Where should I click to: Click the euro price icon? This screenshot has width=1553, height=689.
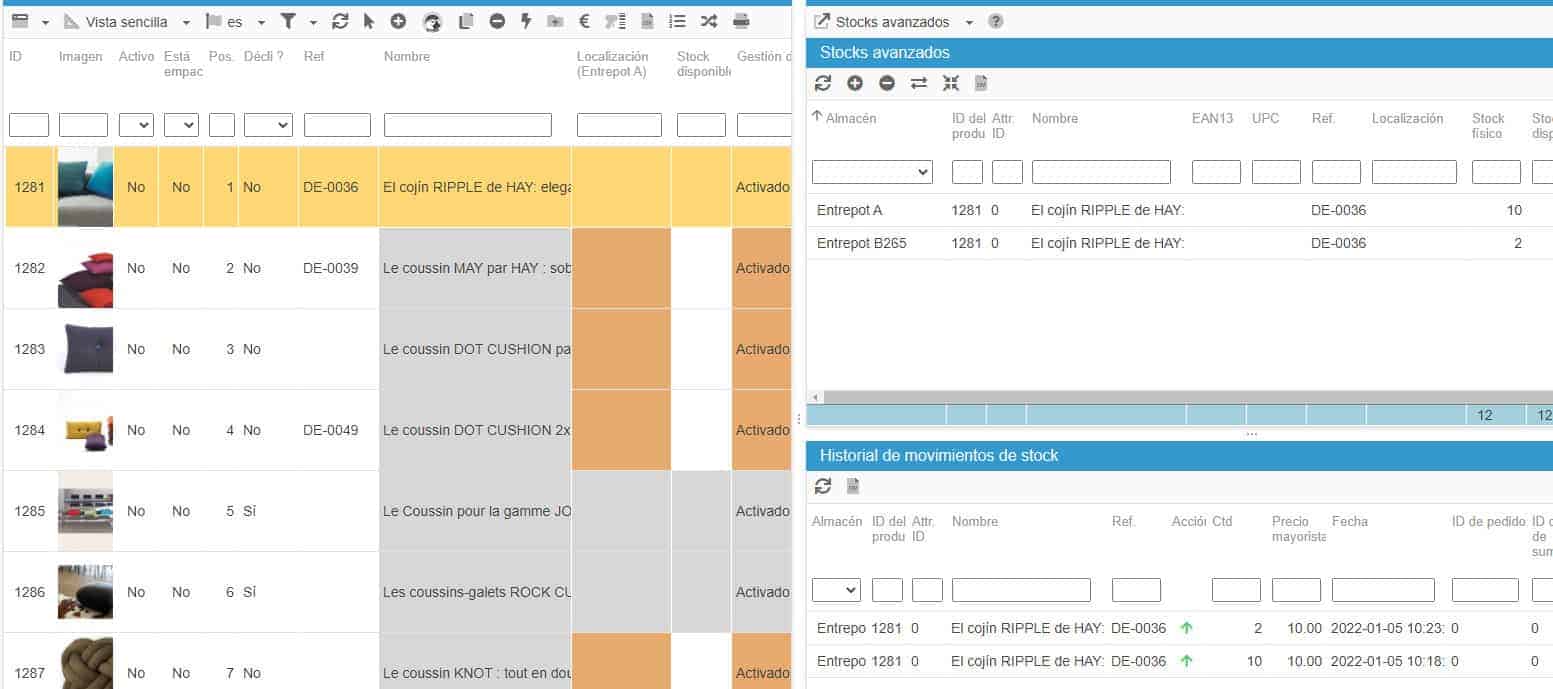tap(585, 21)
